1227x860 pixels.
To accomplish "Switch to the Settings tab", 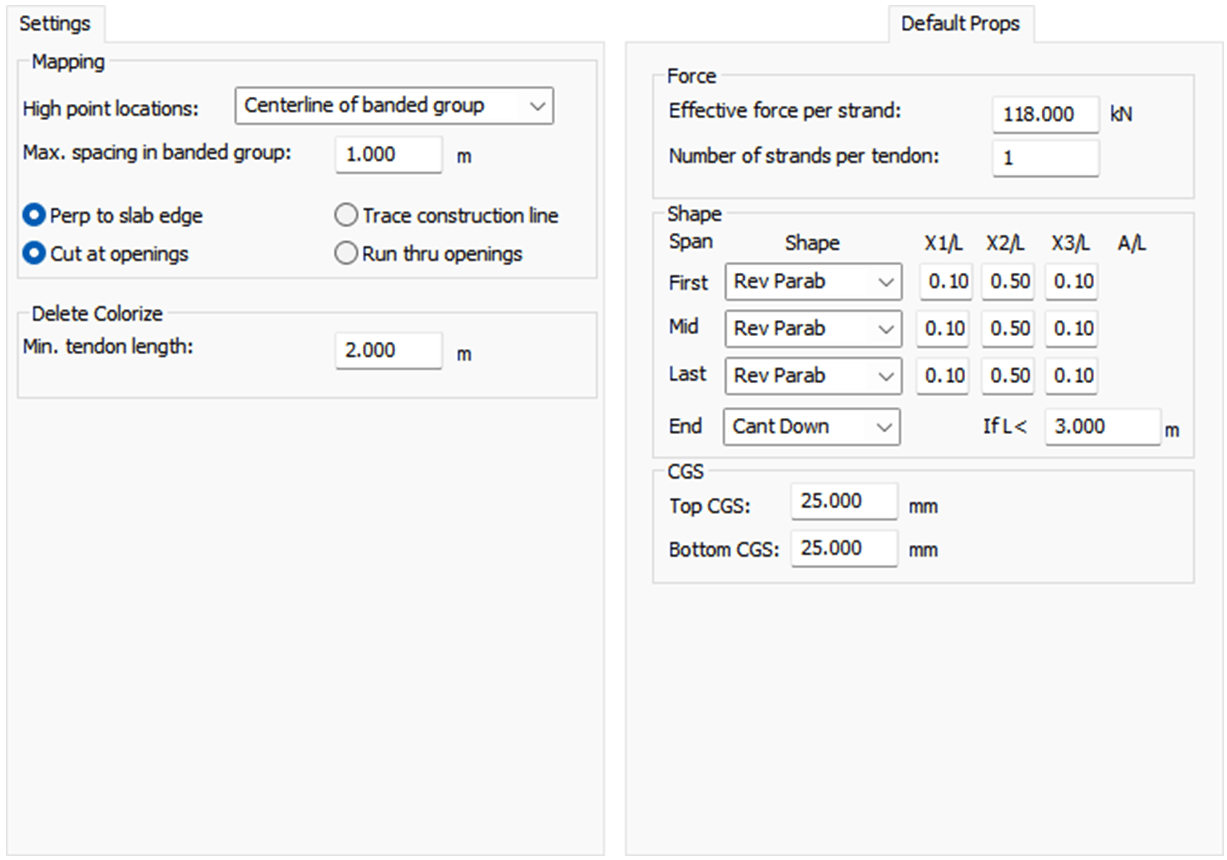I will click(x=55, y=23).
